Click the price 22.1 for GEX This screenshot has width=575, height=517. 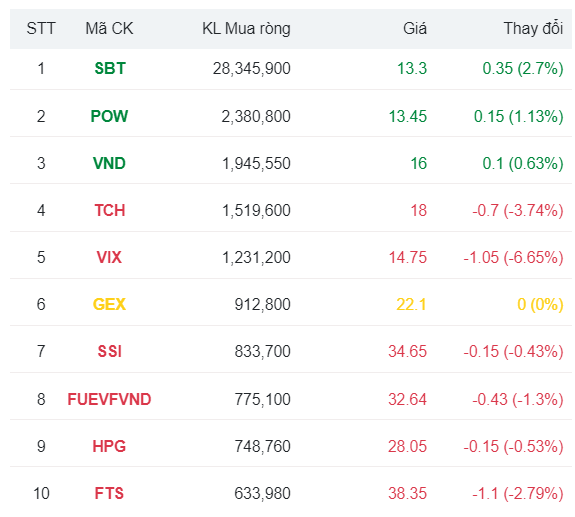pos(411,304)
